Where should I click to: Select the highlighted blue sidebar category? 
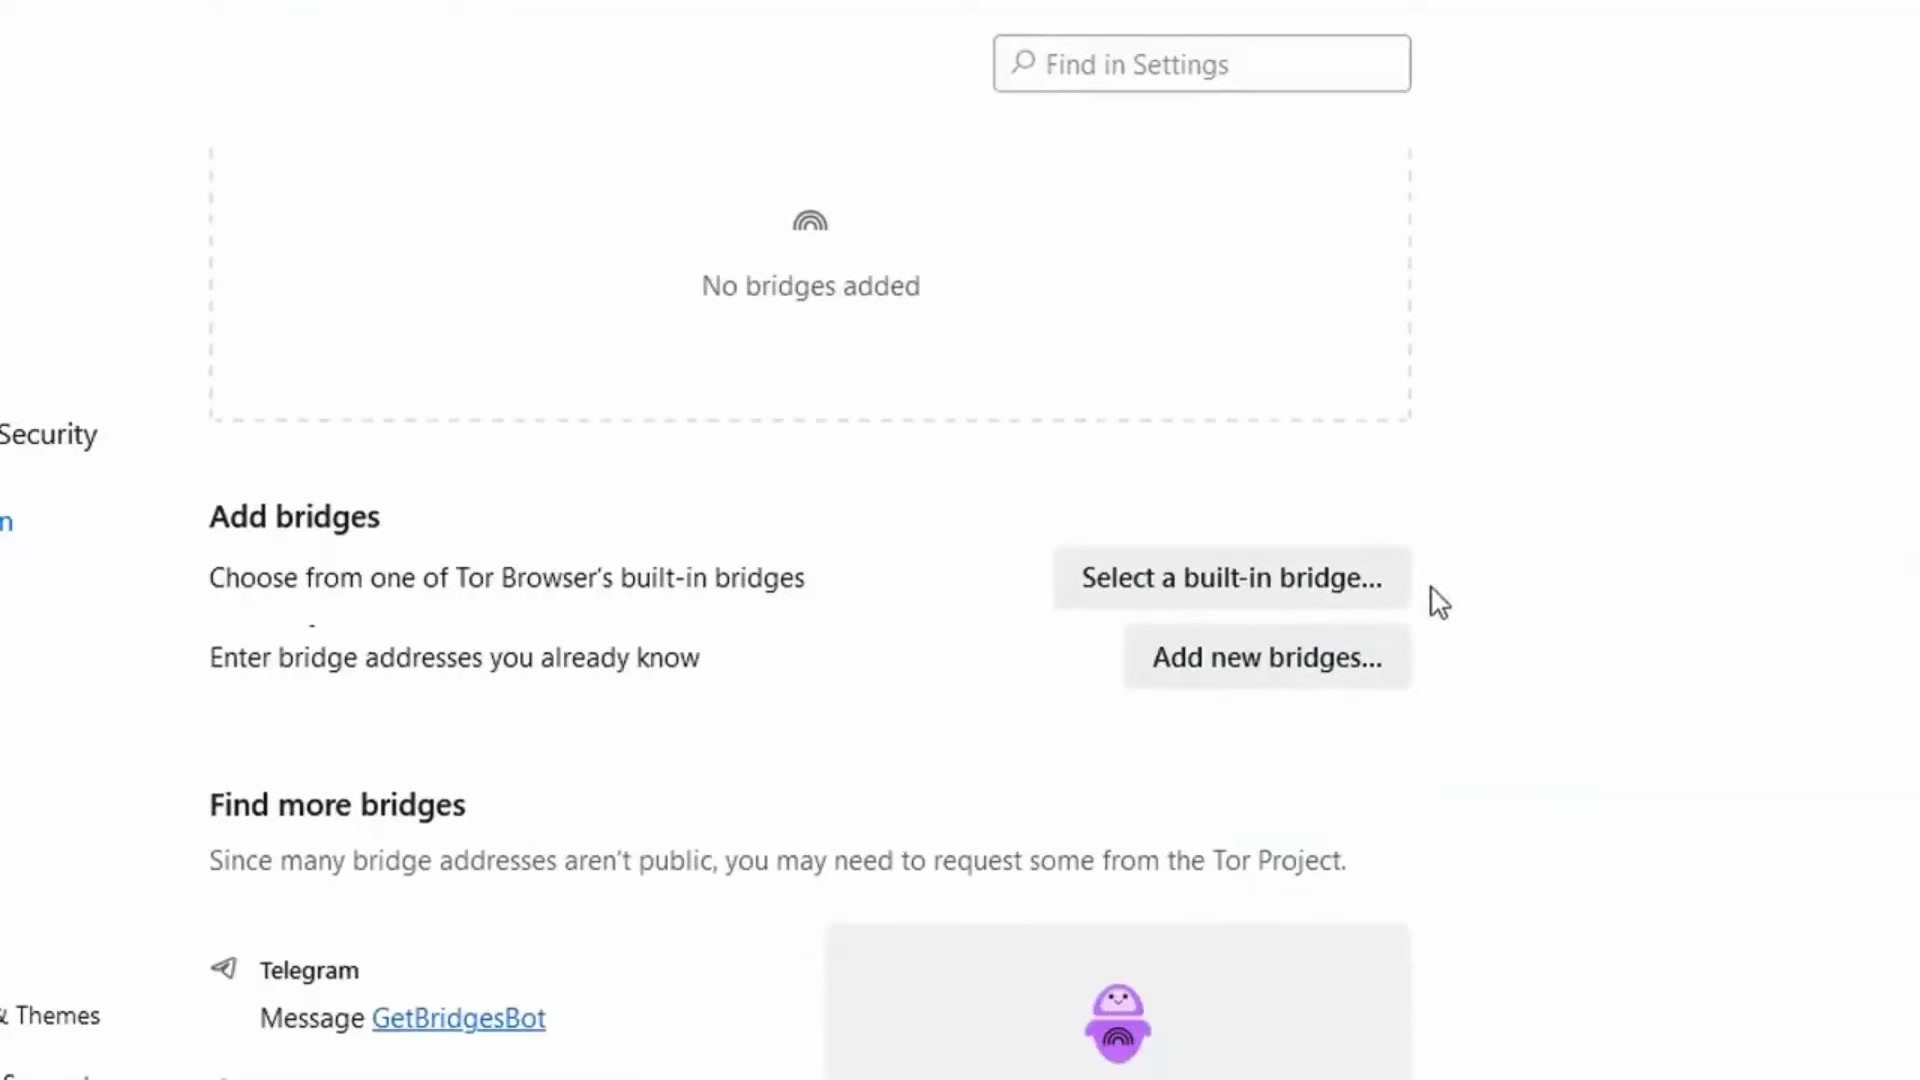tap(7, 522)
